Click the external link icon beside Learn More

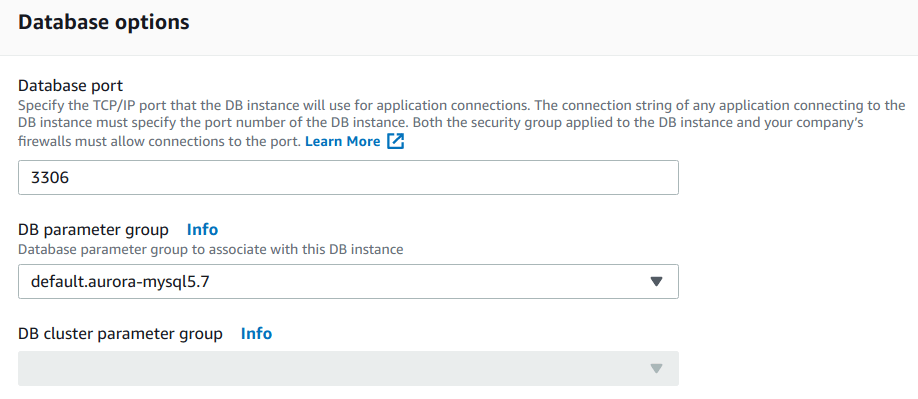[396, 142]
